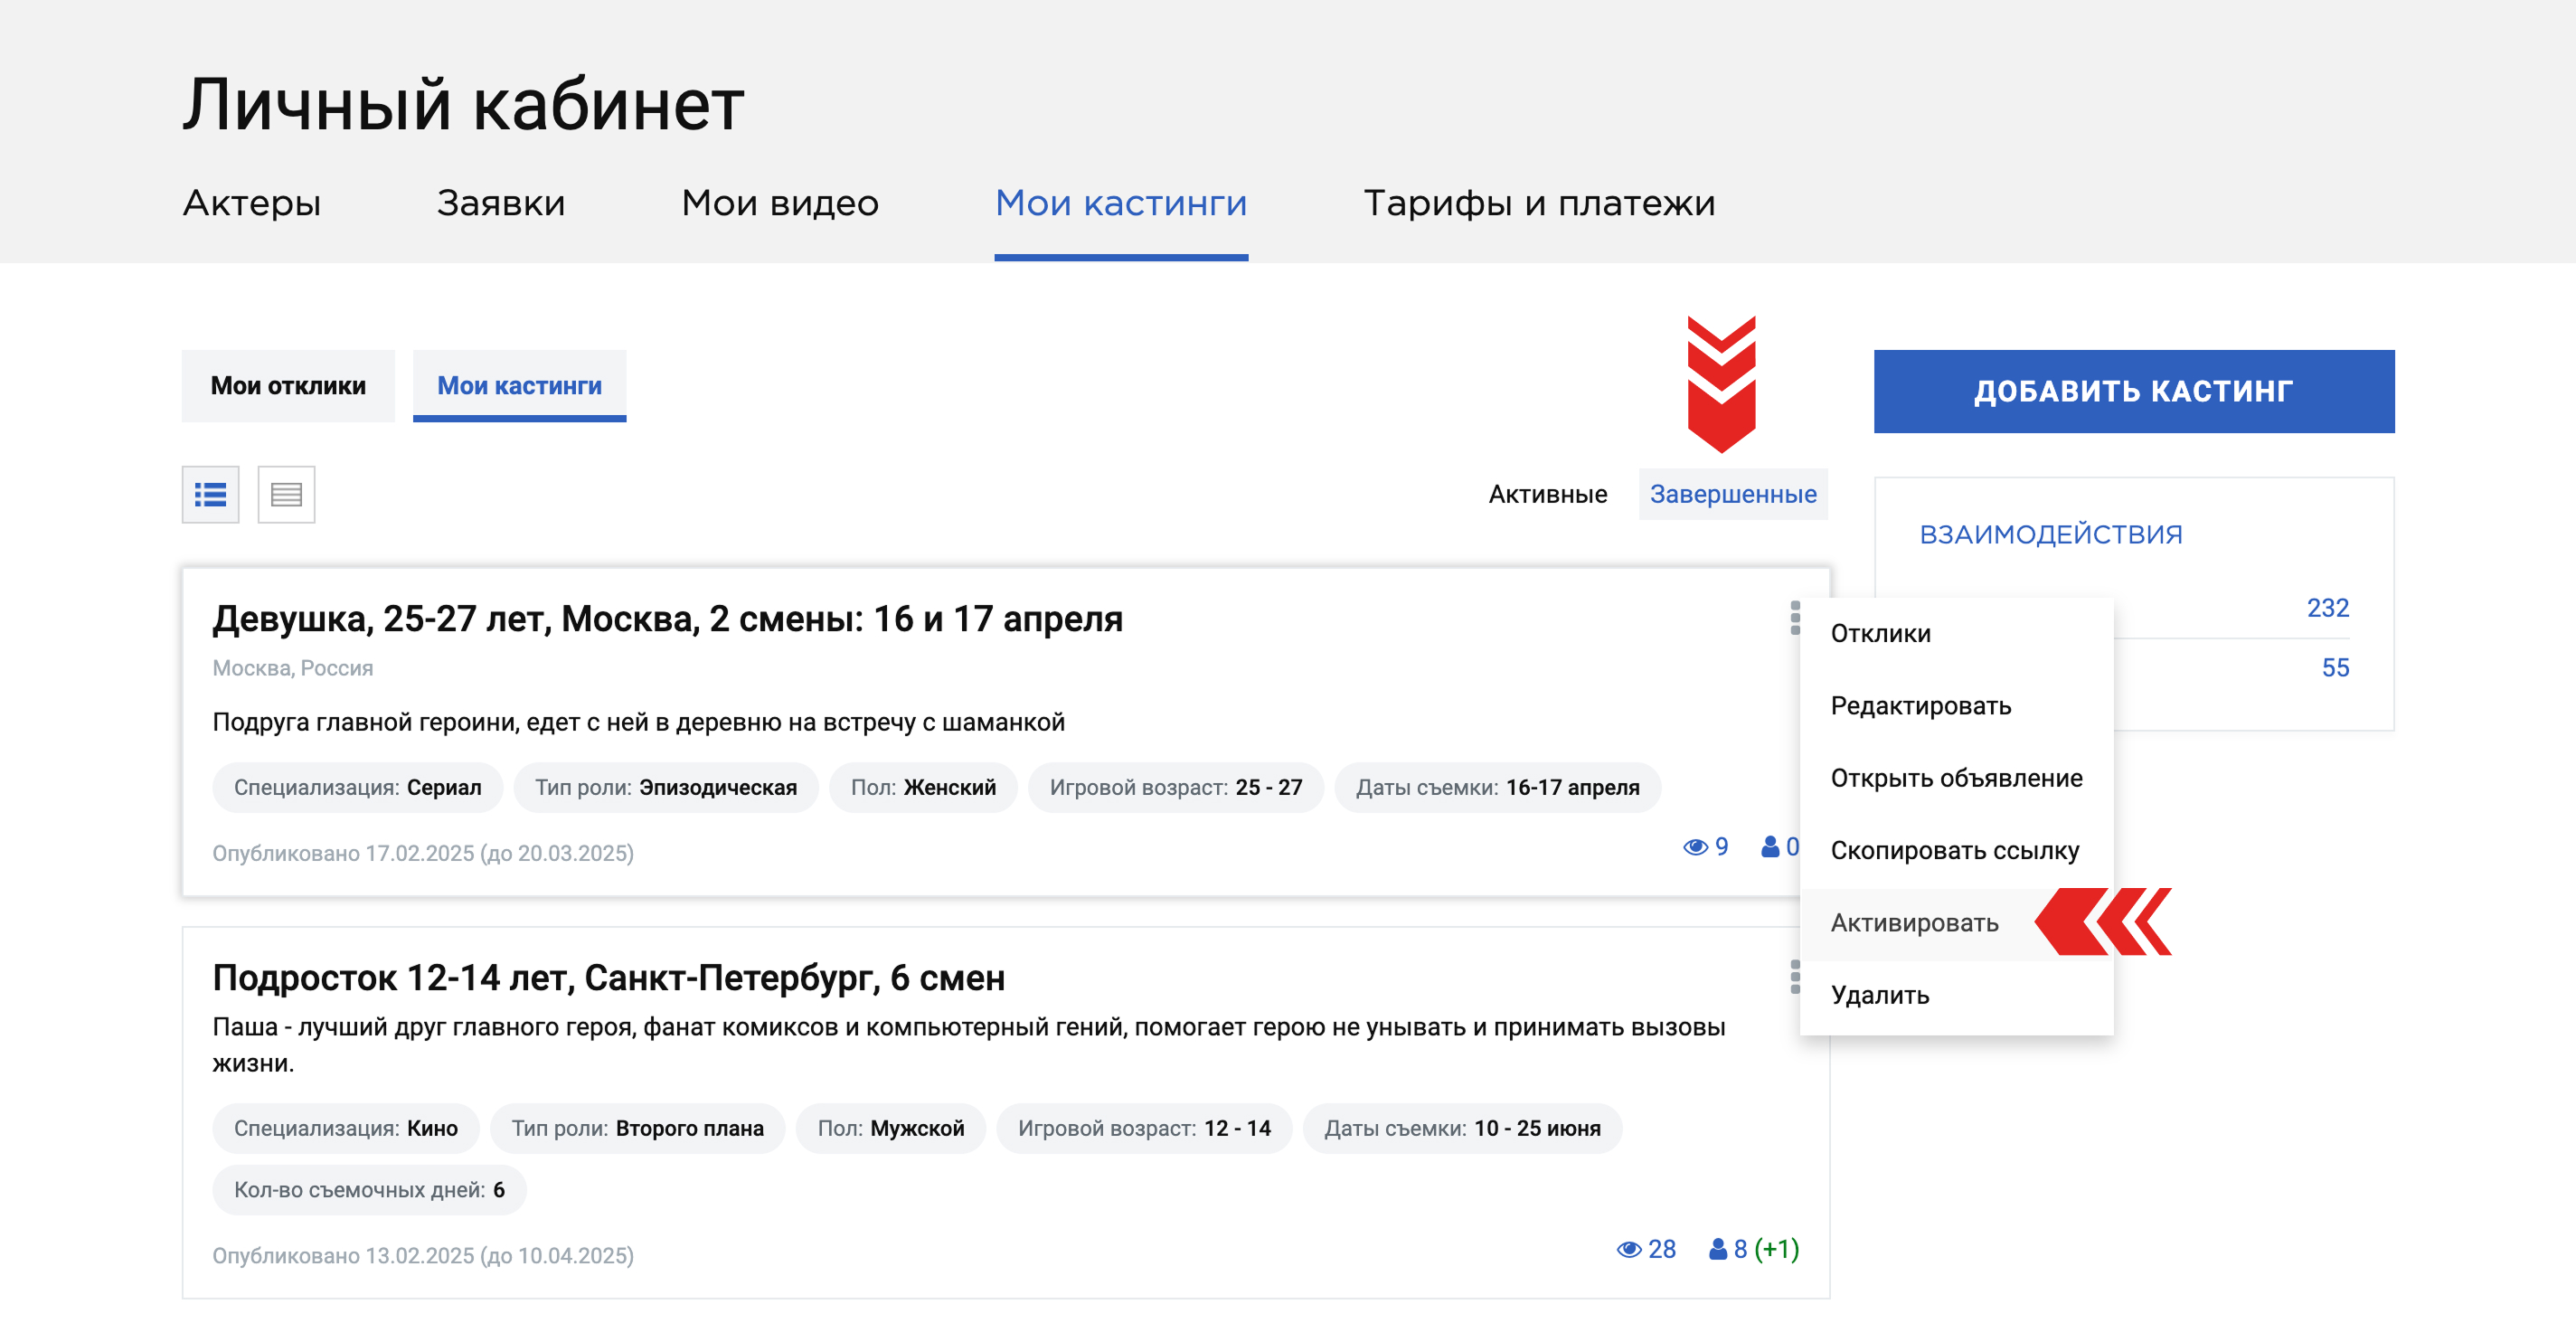
Task: Click eye views icon showing 9
Action: (1695, 847)
